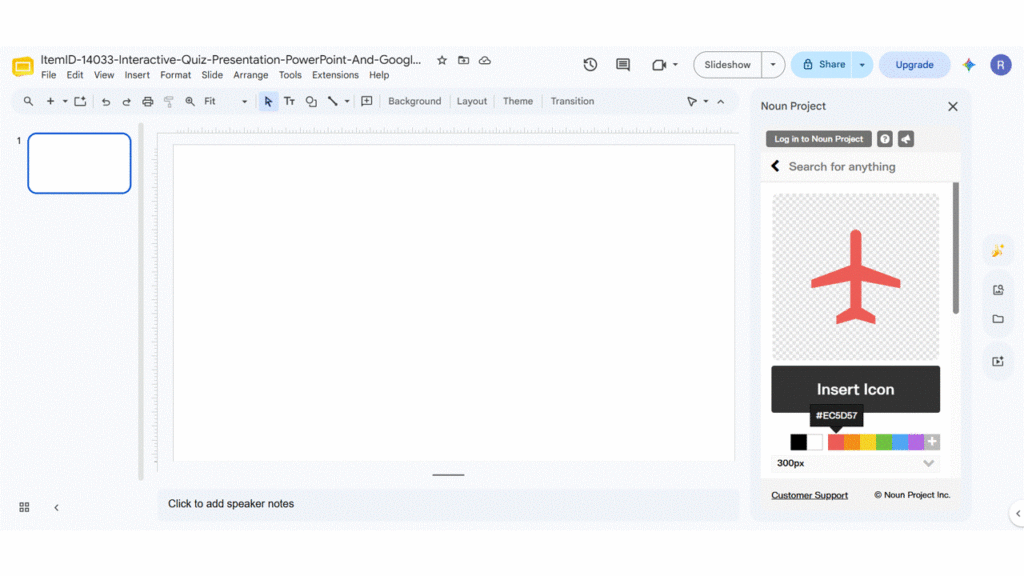This screenshot has height=576, width=1024.
Task: Open version history clock icon
Action: click(590, 65)
